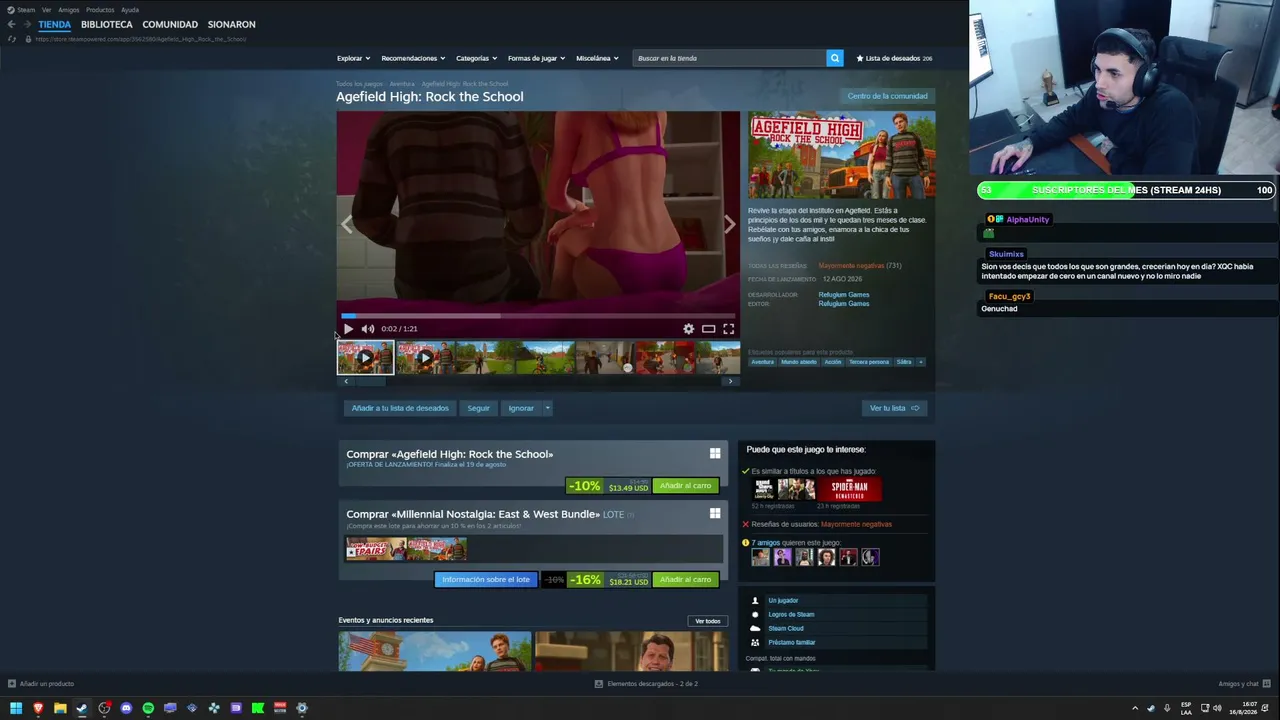Add Agefield High to cart
The width and height of the screenshot is (1280, 720).
click(x=686, y=486)
